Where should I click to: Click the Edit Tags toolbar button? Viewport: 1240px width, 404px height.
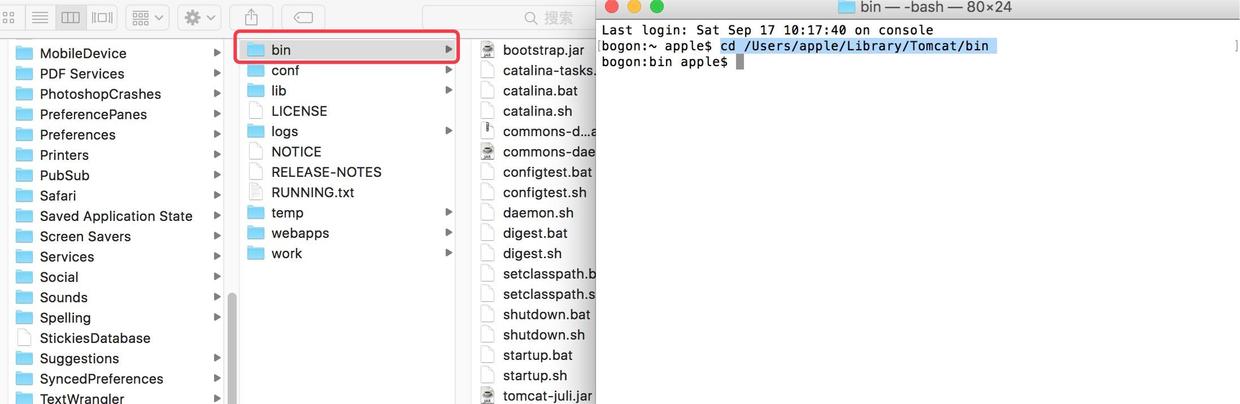(303, 17)
